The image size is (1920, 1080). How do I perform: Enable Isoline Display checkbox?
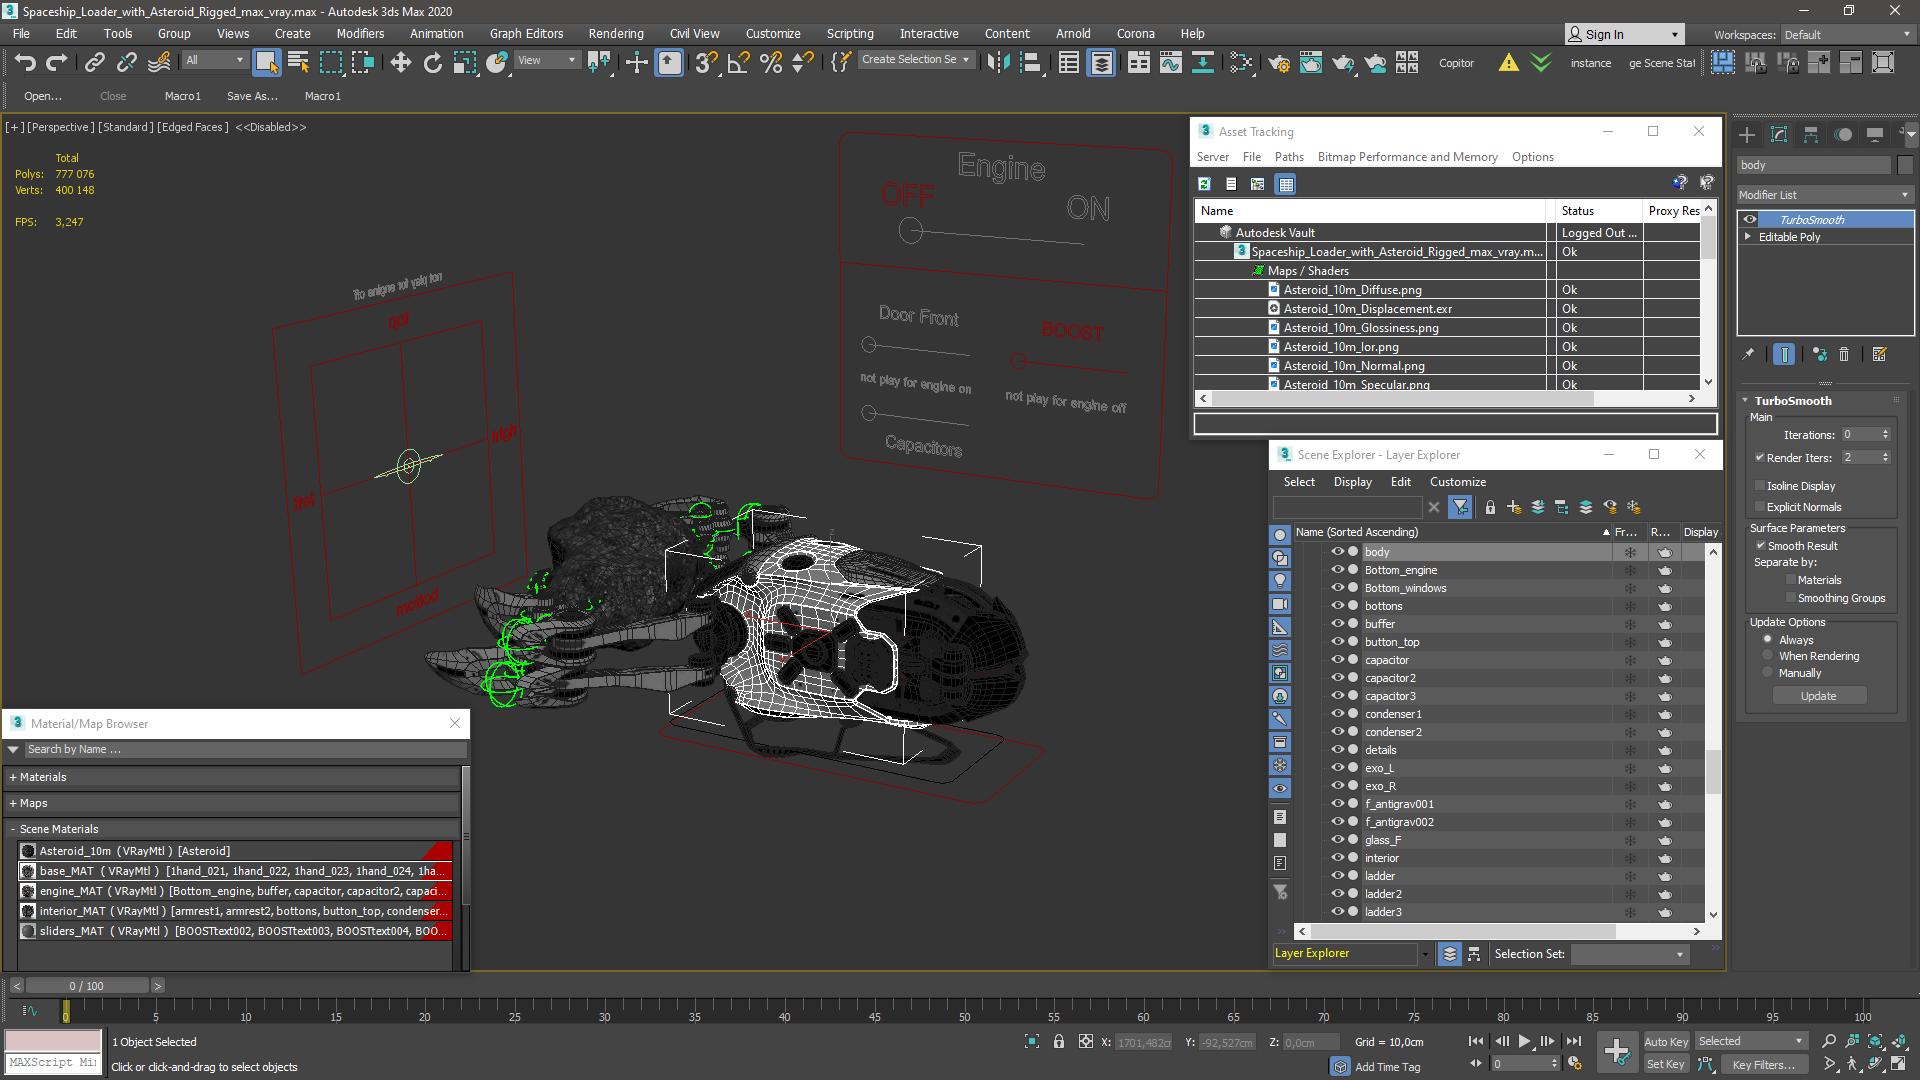point(1759,486)
